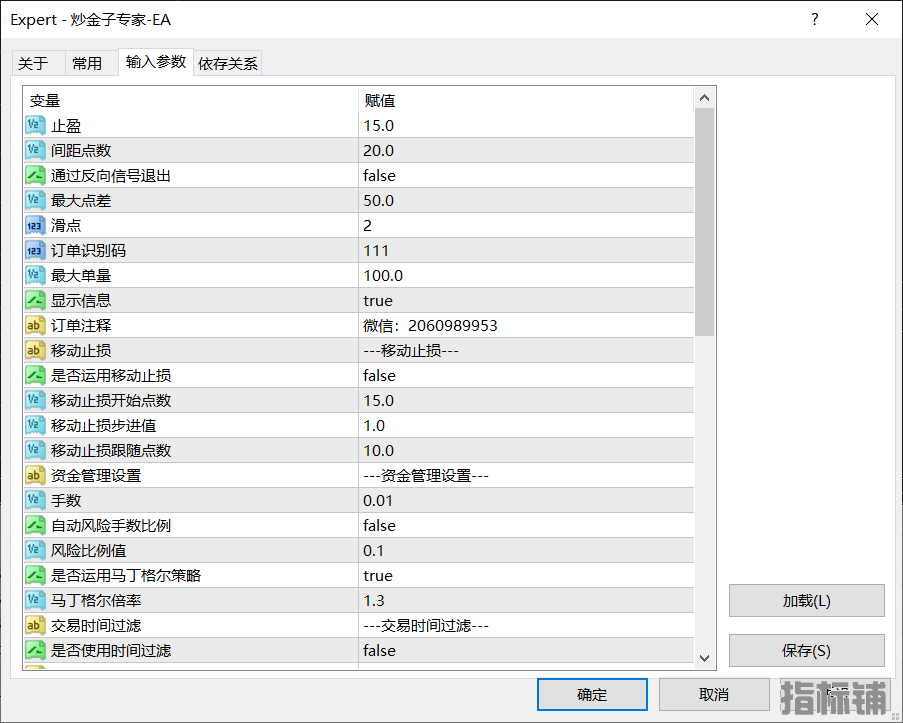Screen dimensions: 903x723
Task: Click the 最大点差 value 50.0
Action: pyautogui.click(x=378, y=200)
